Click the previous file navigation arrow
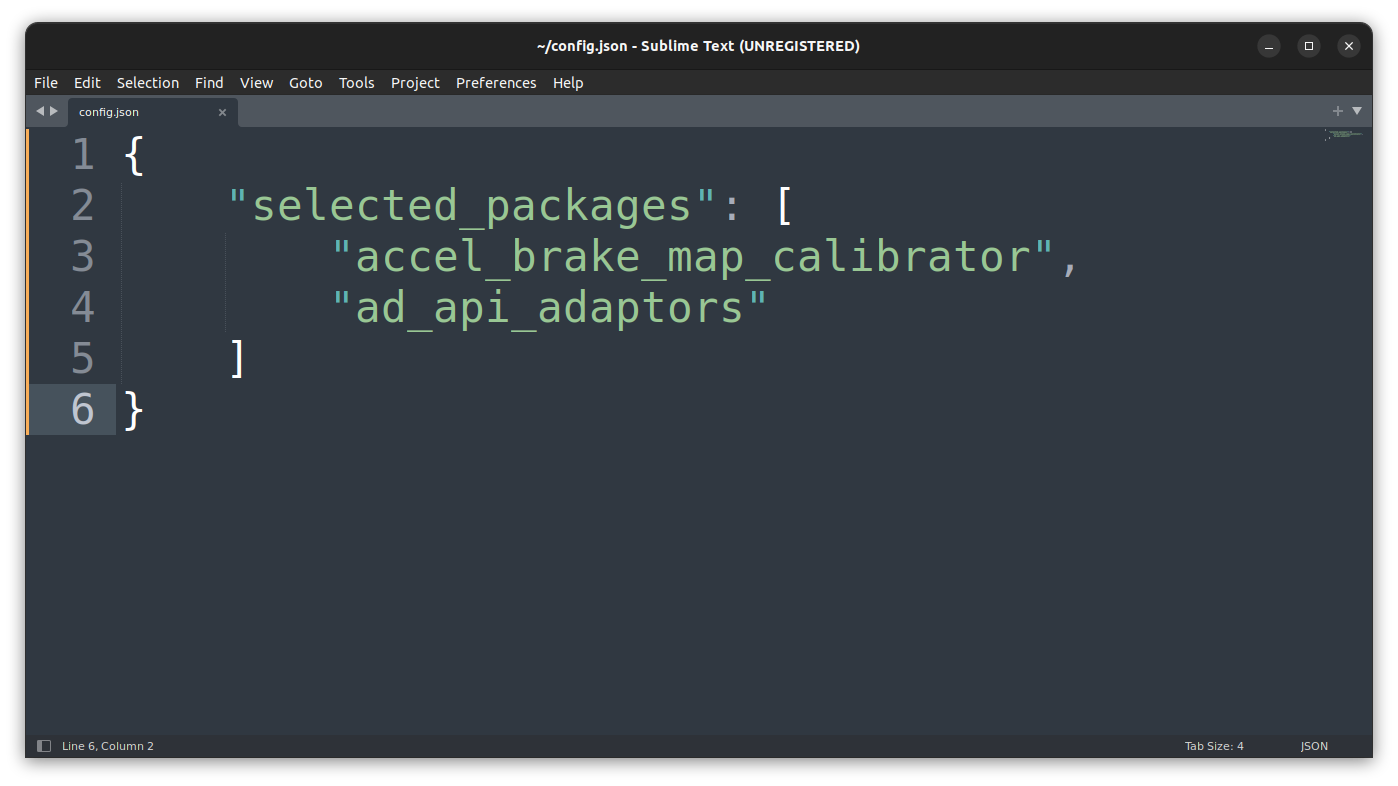Screen dimensions: 1398x786 tap(38, 111)
